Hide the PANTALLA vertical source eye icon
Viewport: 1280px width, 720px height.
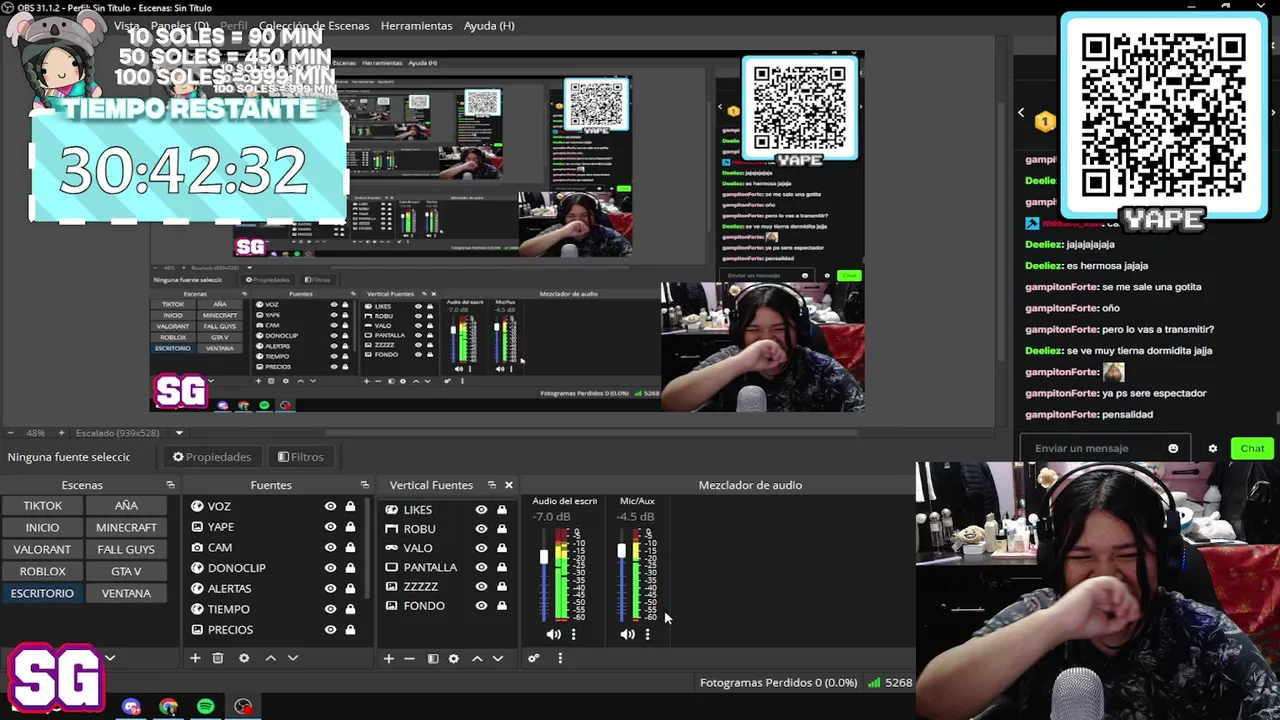point(481,567)
